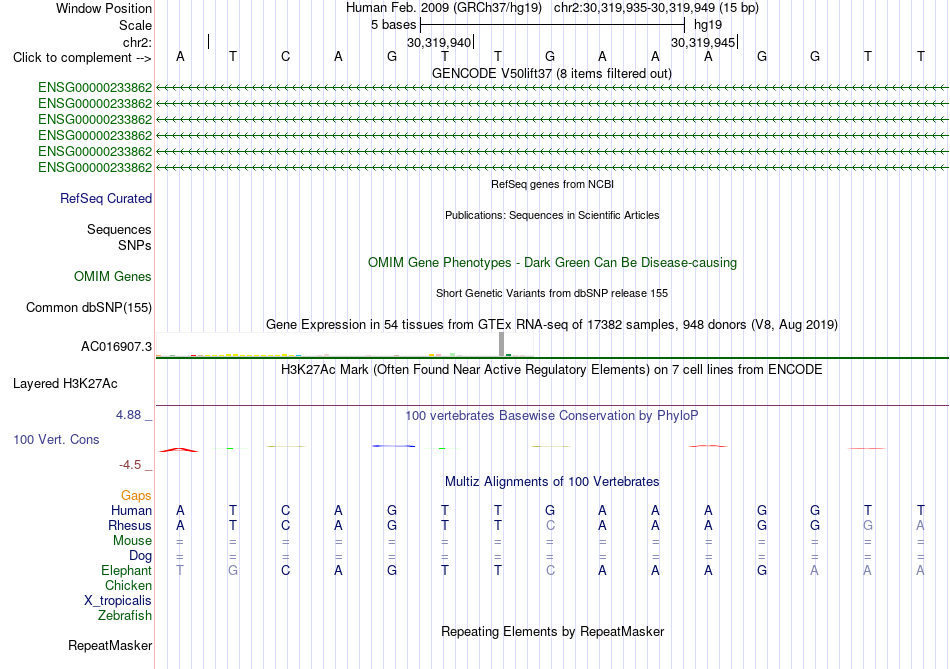Open the 'OMIM Genes' track label

coord(113,276)
